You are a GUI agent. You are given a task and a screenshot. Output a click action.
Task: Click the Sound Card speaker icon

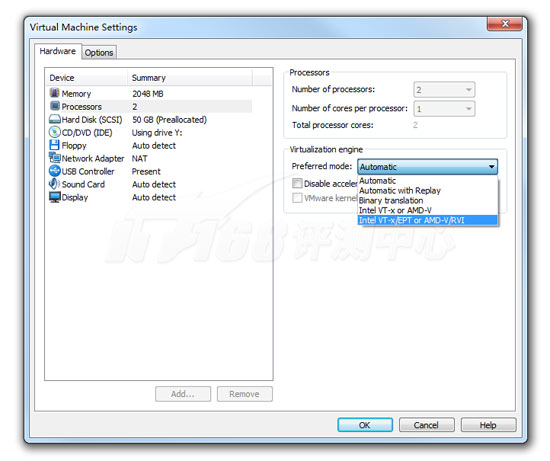(54, 184)
